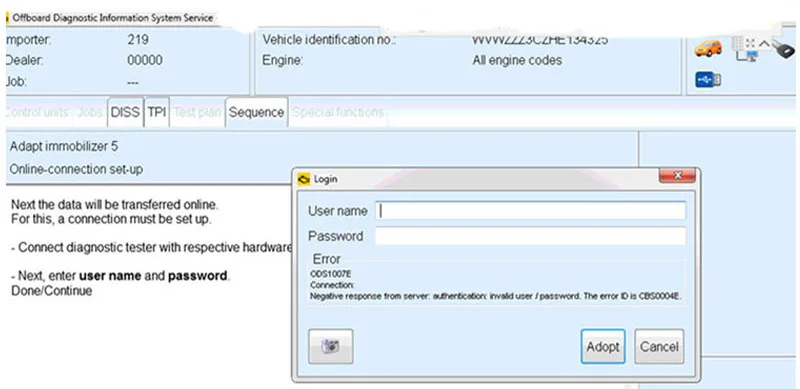
Task: Open the Special functions tab
Action: pos(338,112)
